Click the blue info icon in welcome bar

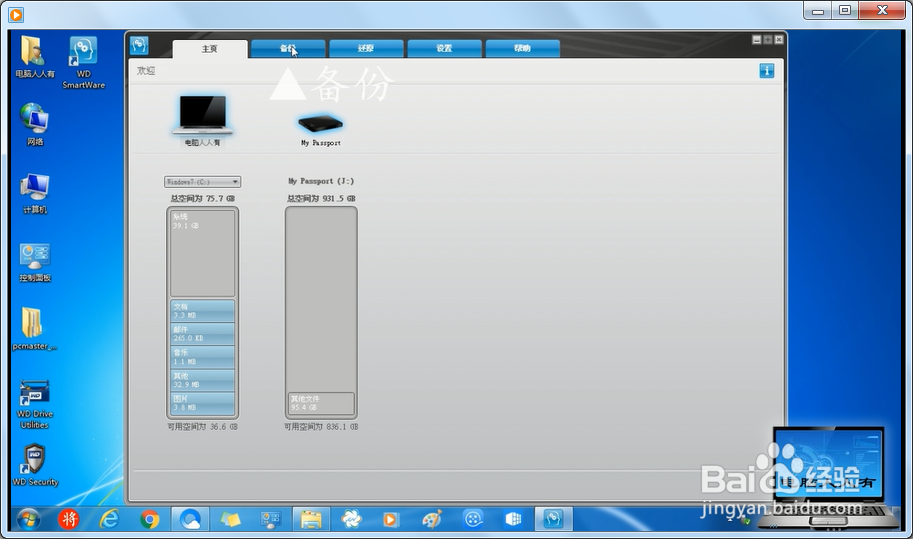[766, 71]
